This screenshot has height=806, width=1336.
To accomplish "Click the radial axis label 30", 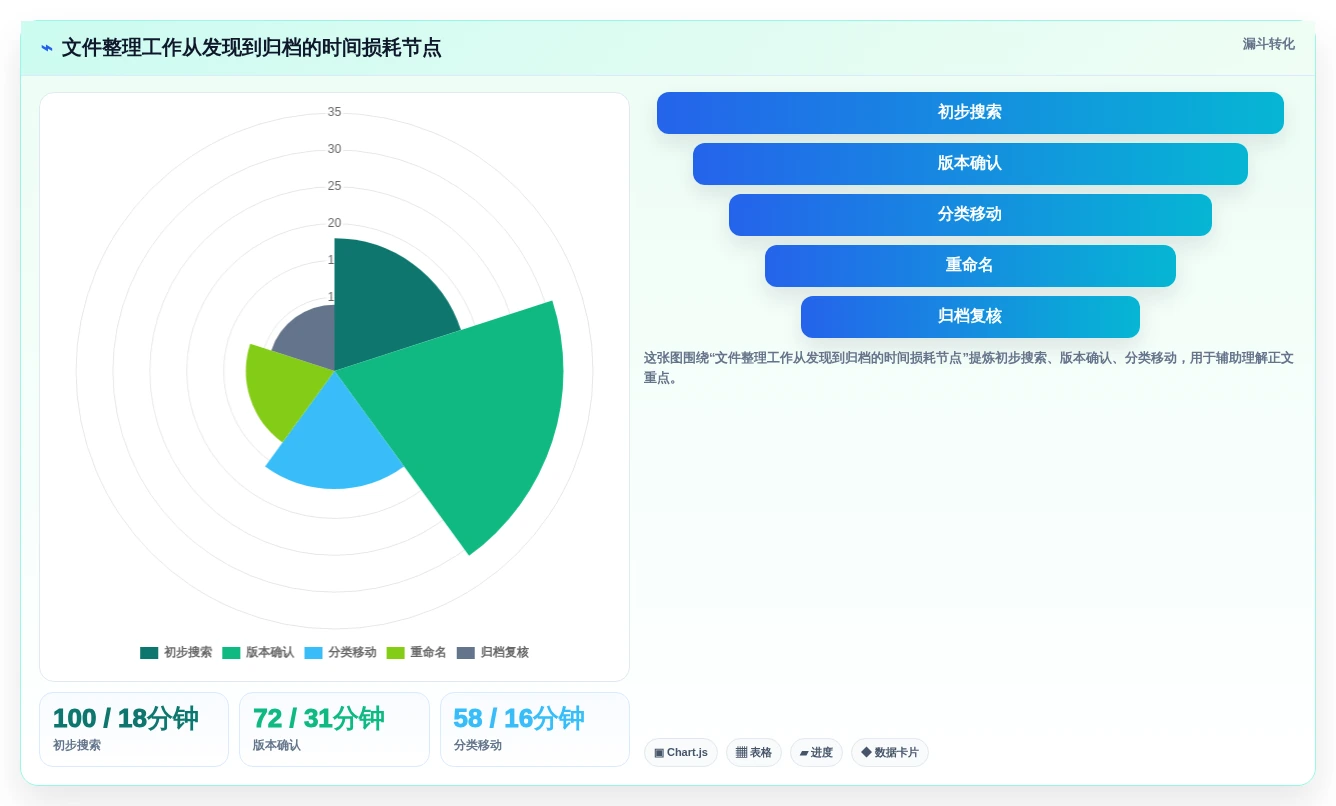I will [334, 149].
